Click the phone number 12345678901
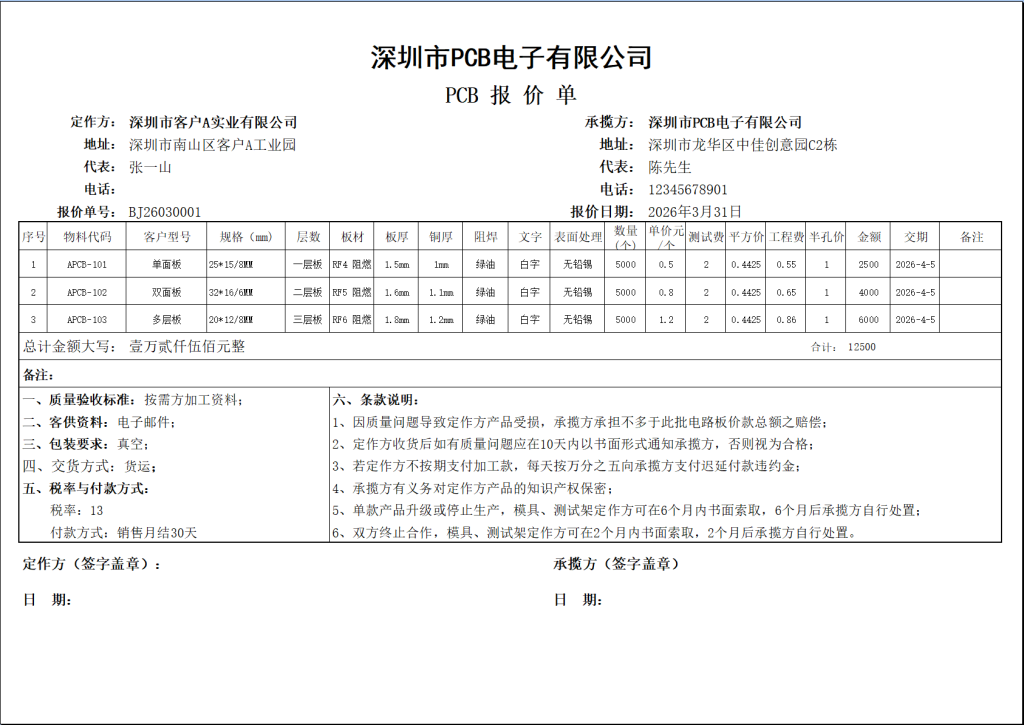Image resolution: width=1024 pixels, height=725 pixels. tap(688, 190)
